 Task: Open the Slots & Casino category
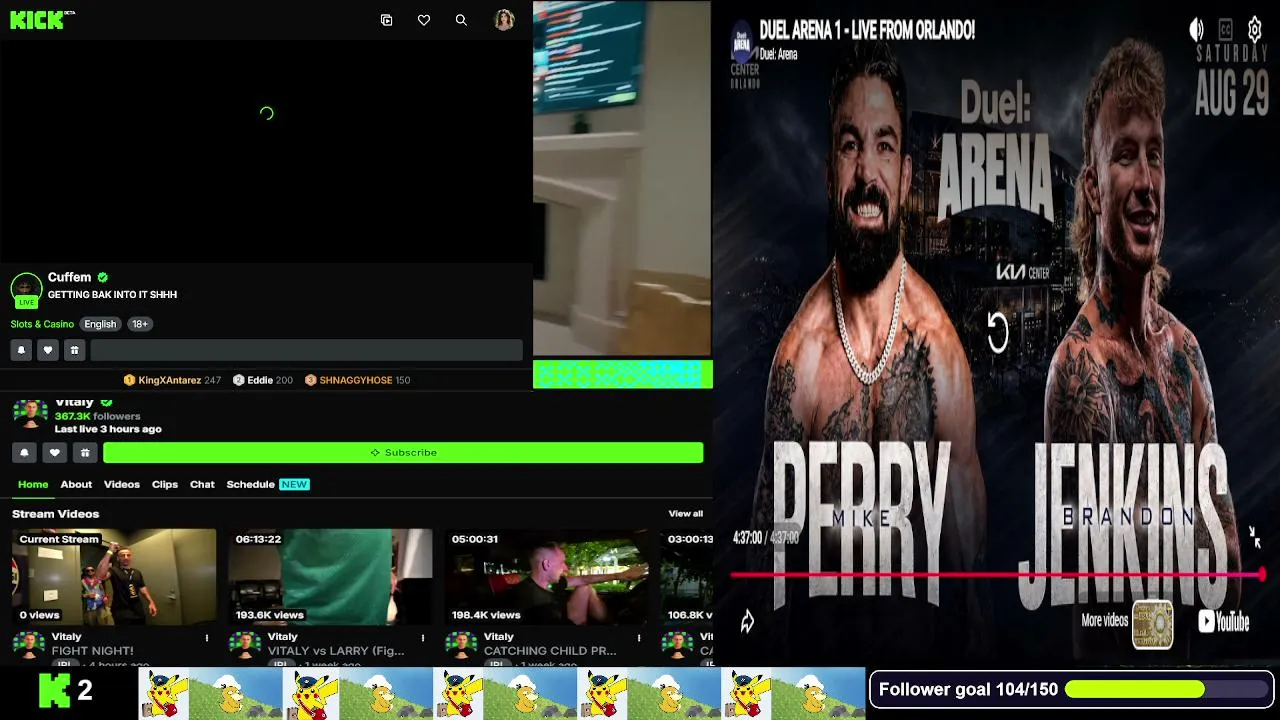pyautogui.click(x=42, y=324)
